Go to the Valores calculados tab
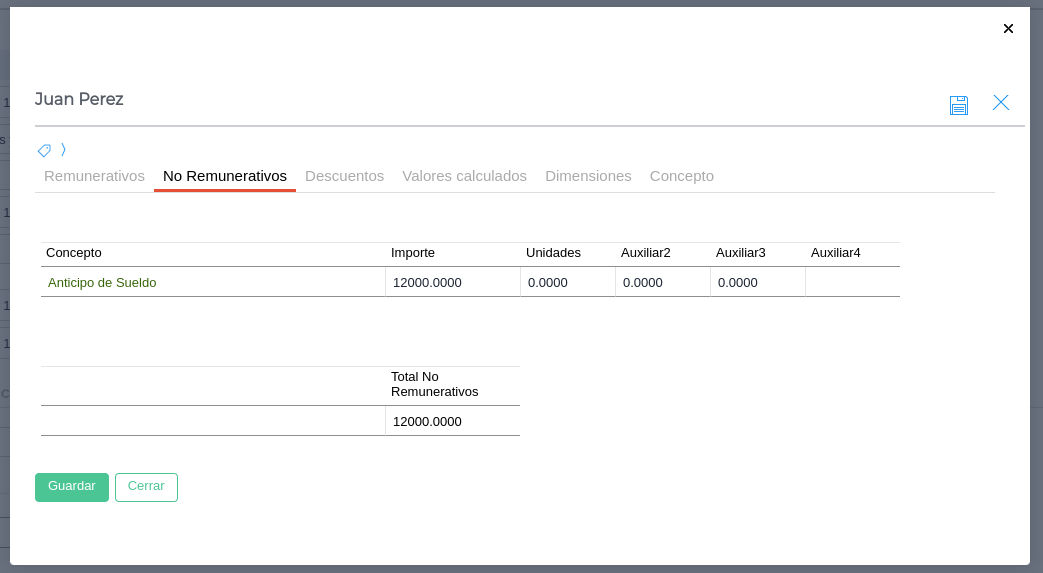 [x=464, y=176]
